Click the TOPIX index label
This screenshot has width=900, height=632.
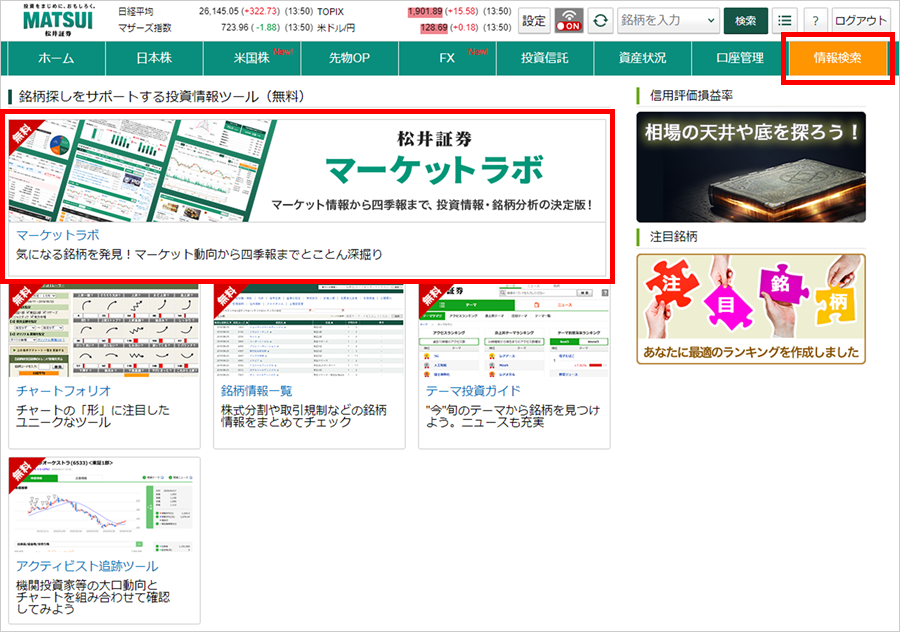click(x=331, y=11)
